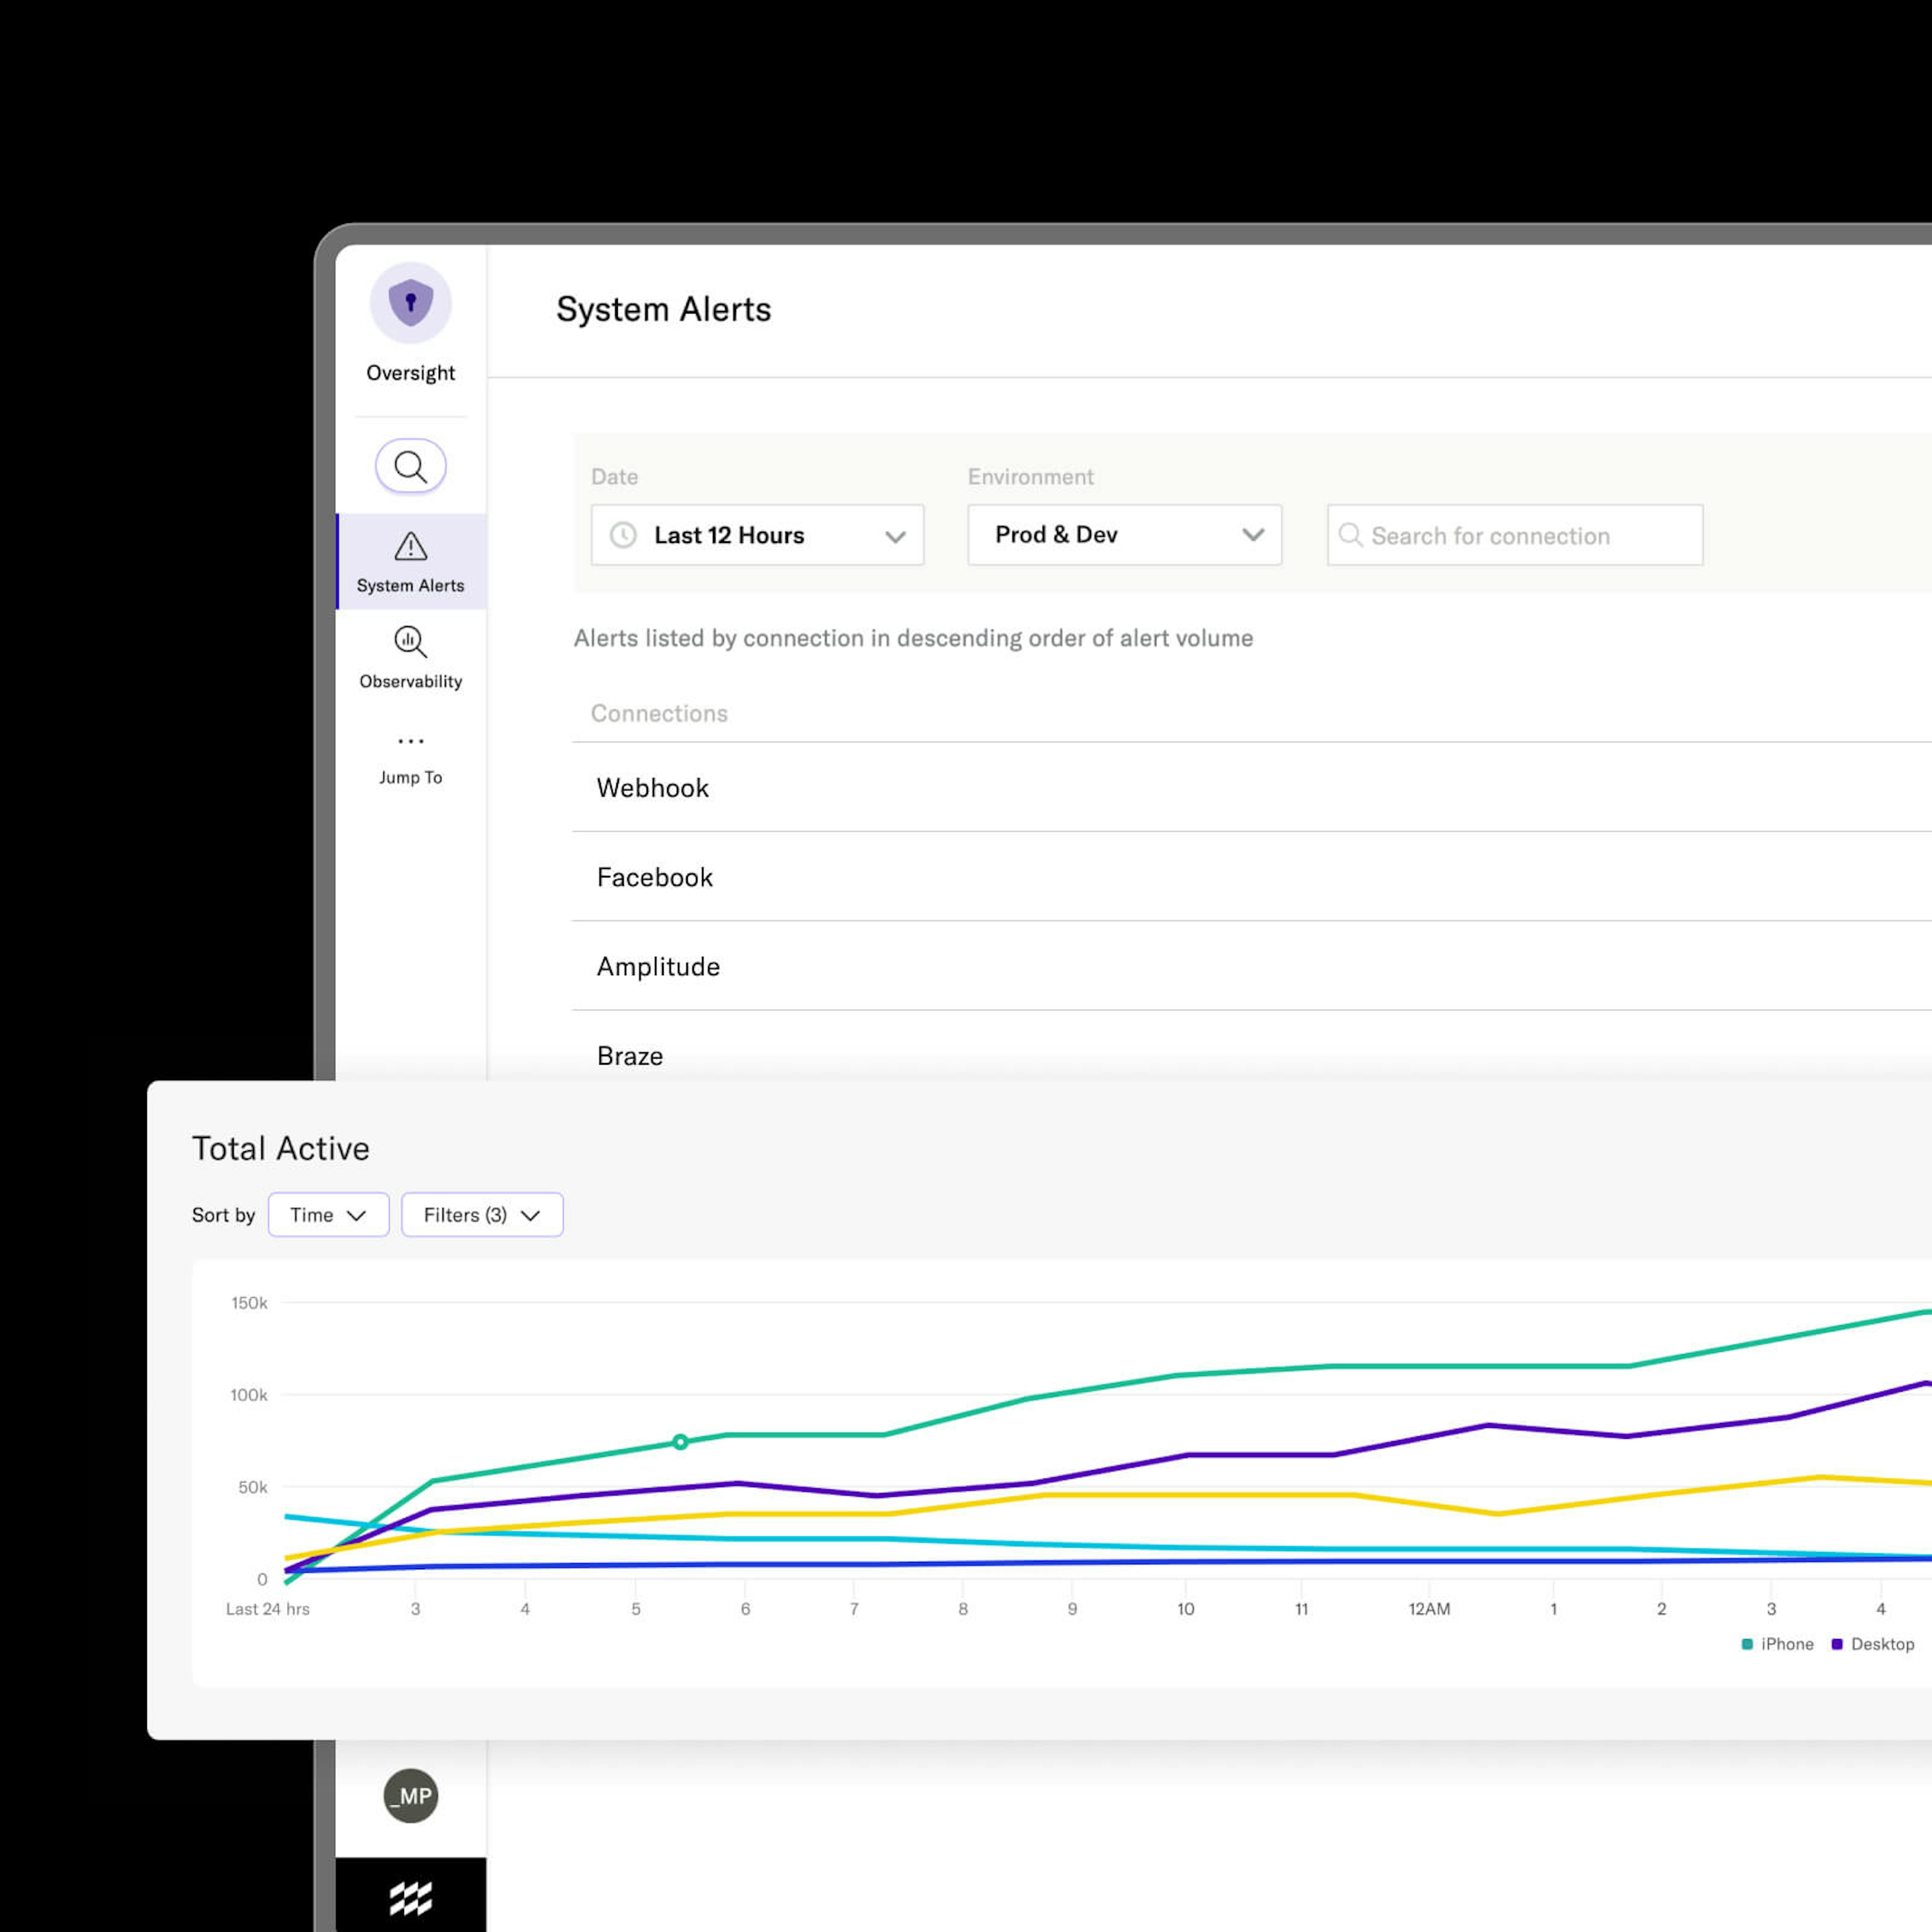The width and height of the screenshot is (1932, 1932).
Task: Expand the Prod & Dev environment dropdown
Action: tap(1124, 535)
